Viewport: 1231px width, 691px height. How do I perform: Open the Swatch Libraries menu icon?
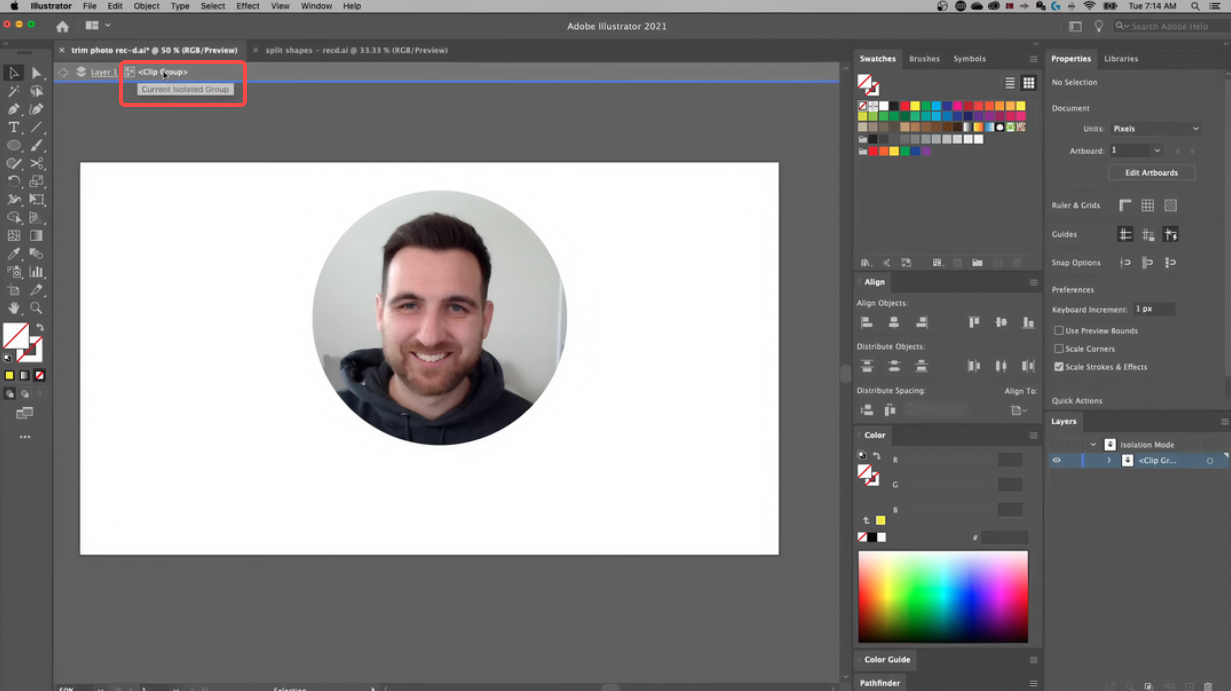[866, 262]
